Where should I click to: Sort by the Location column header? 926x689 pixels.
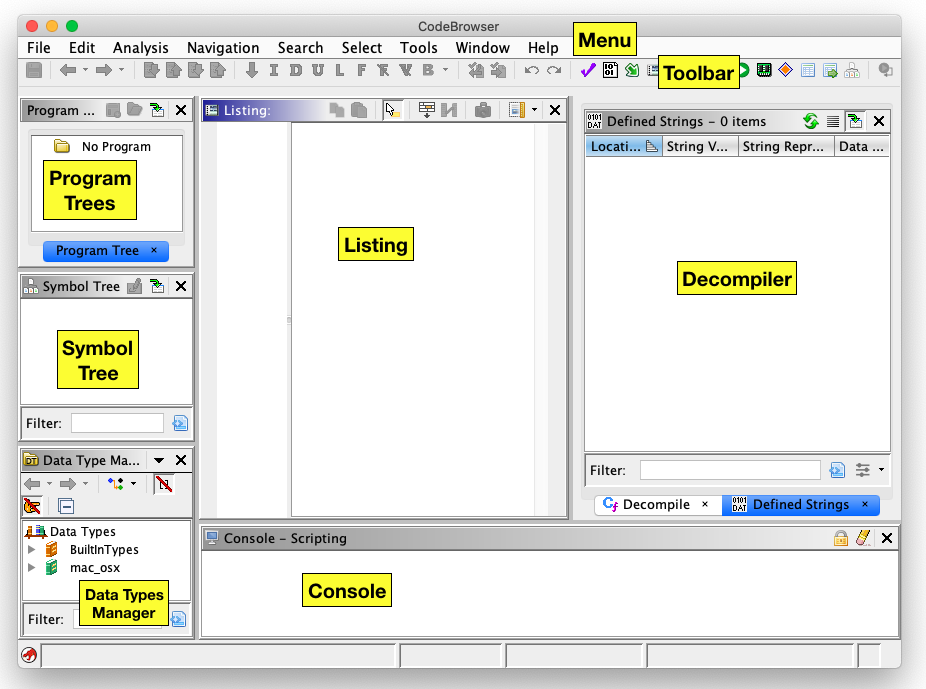tap(624, 146)
